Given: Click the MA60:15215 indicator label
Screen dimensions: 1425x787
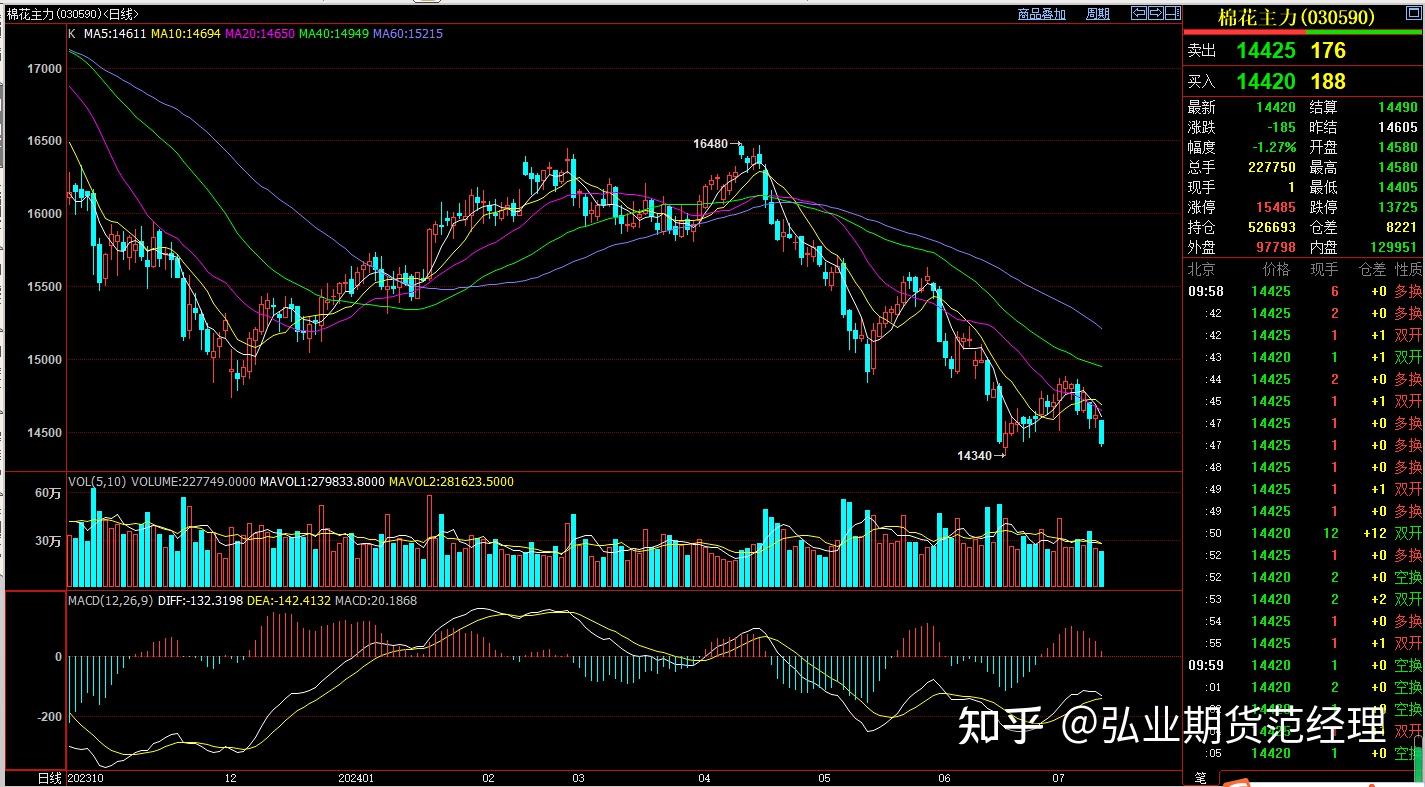Looking at the screenshot, I should (407, 33).
